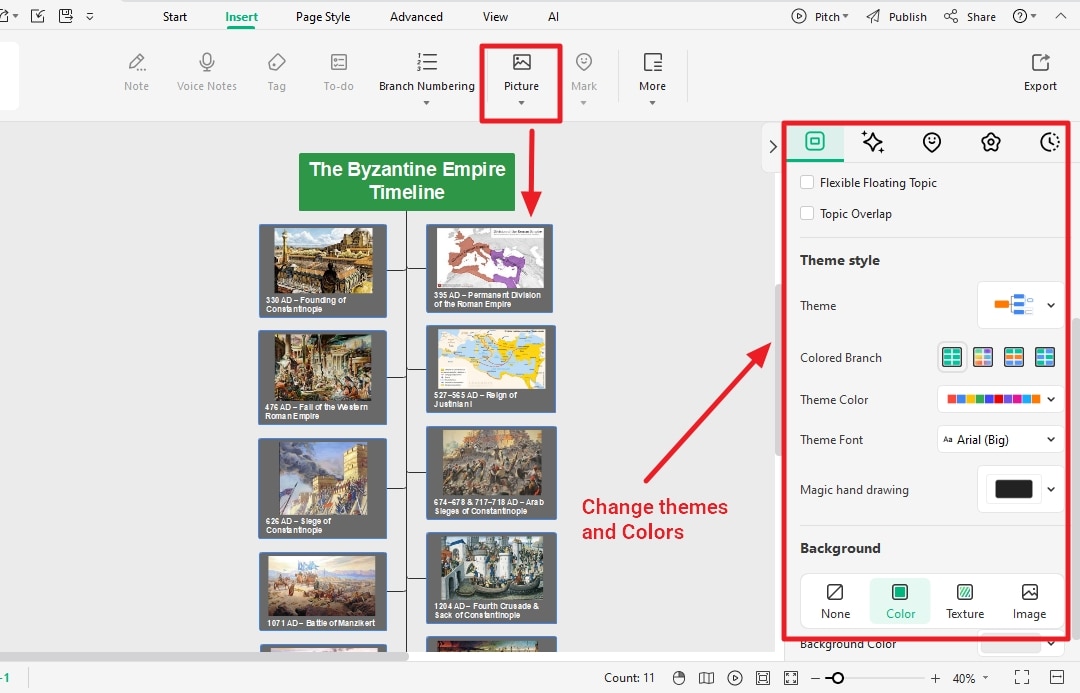The height and width of the screenshot is (693, 1080).
Task: Open the flower clipart panel tab
Action: (x=990, y=142)
